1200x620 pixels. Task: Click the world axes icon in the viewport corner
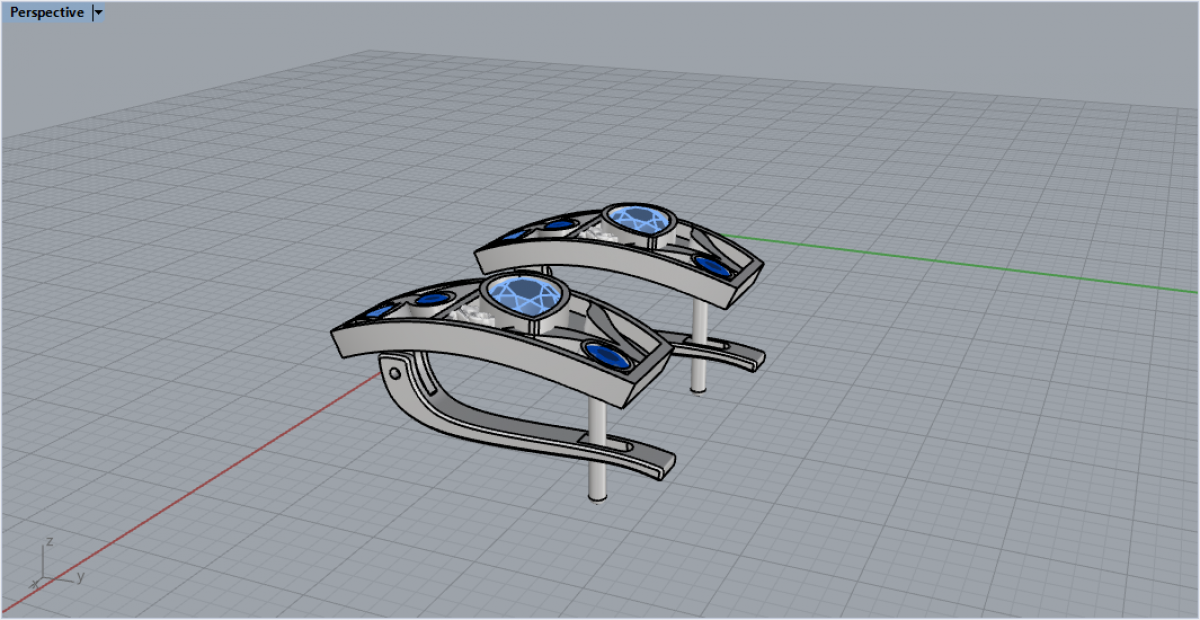click(x=59, y=566)
